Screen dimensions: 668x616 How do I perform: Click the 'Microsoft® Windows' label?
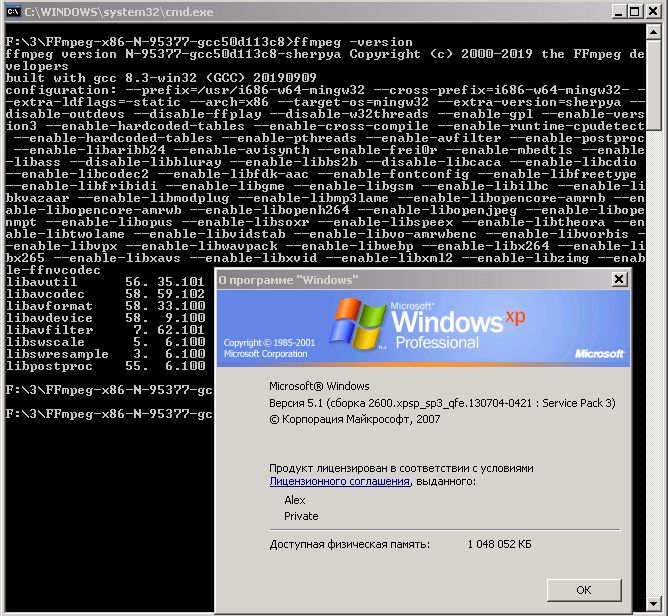(319, 386)
